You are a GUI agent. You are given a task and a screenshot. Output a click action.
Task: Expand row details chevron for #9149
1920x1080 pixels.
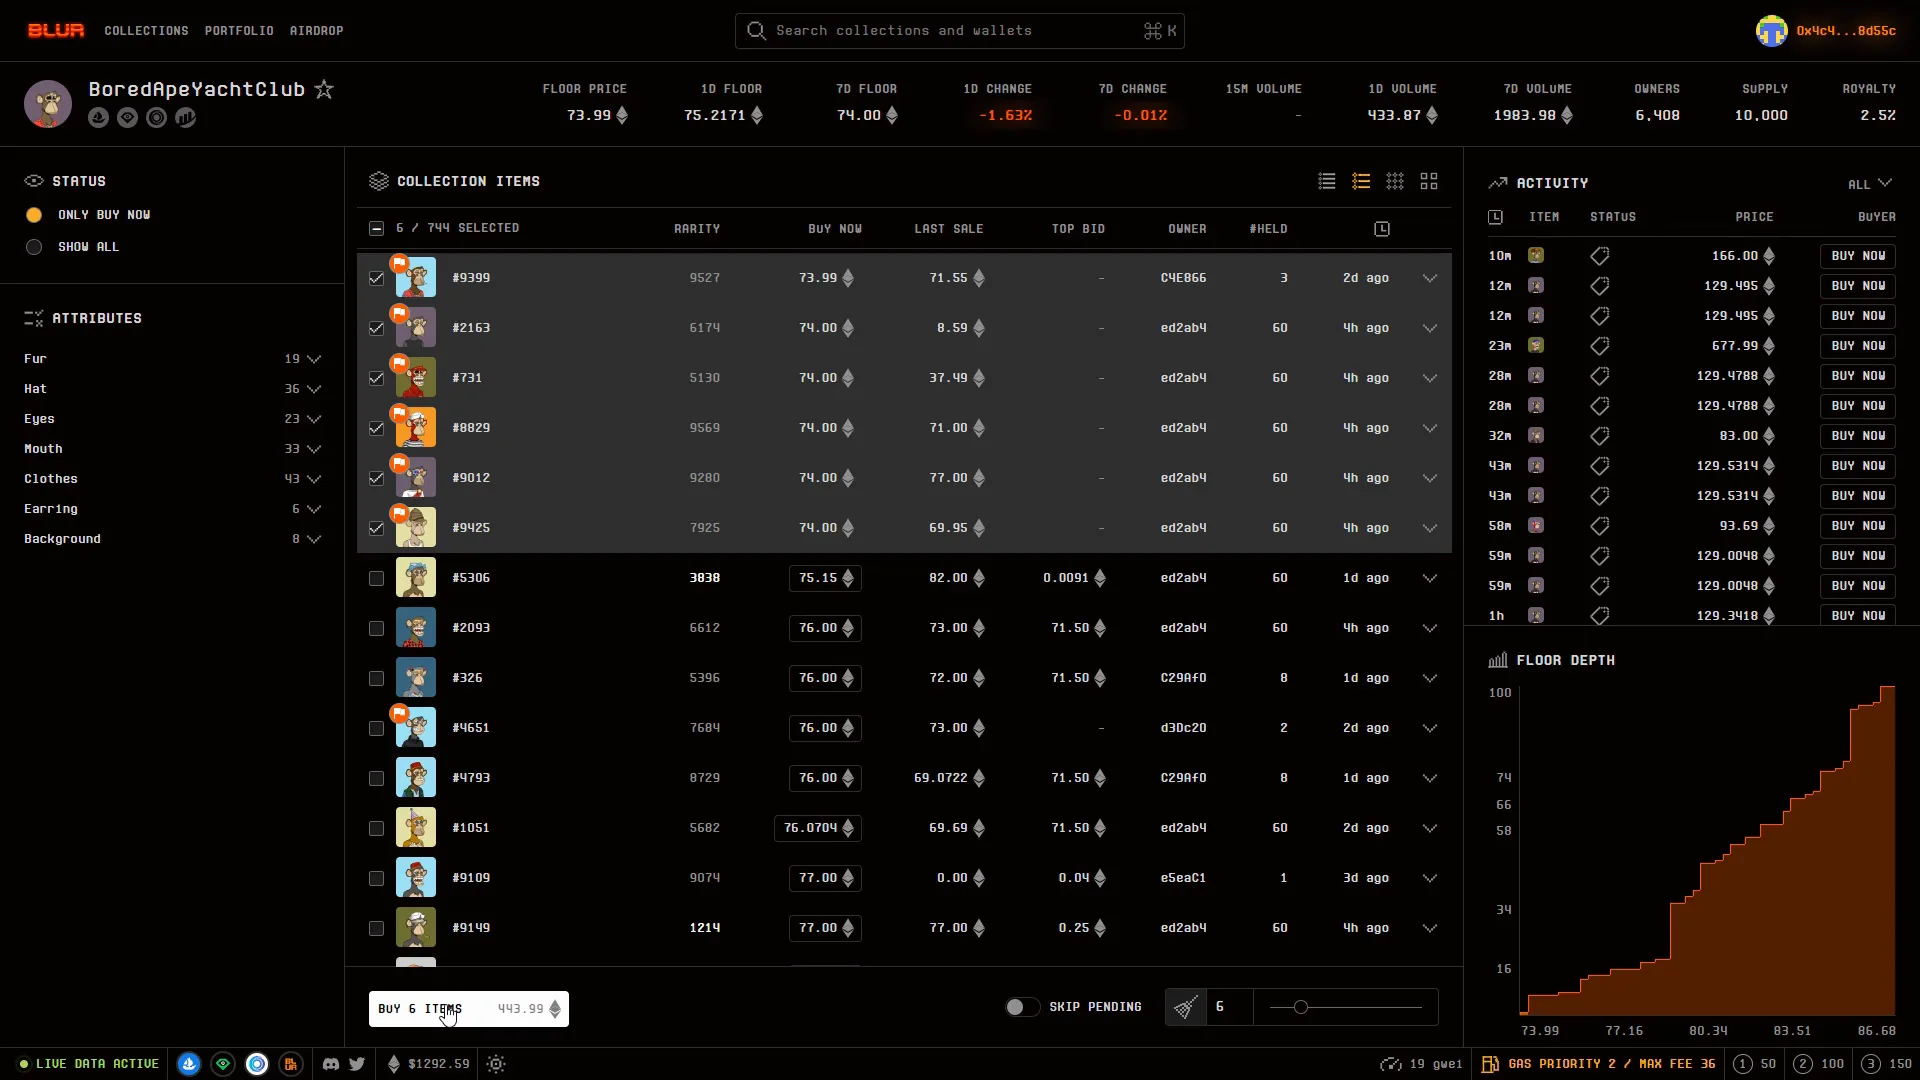click(1430, 928)
